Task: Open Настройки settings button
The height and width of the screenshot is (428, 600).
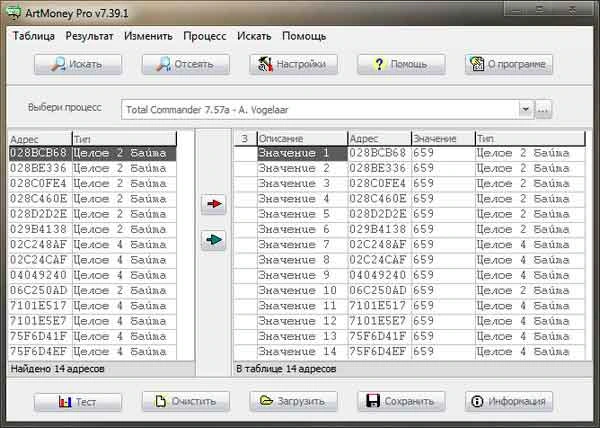Action: tap(293, 64)
